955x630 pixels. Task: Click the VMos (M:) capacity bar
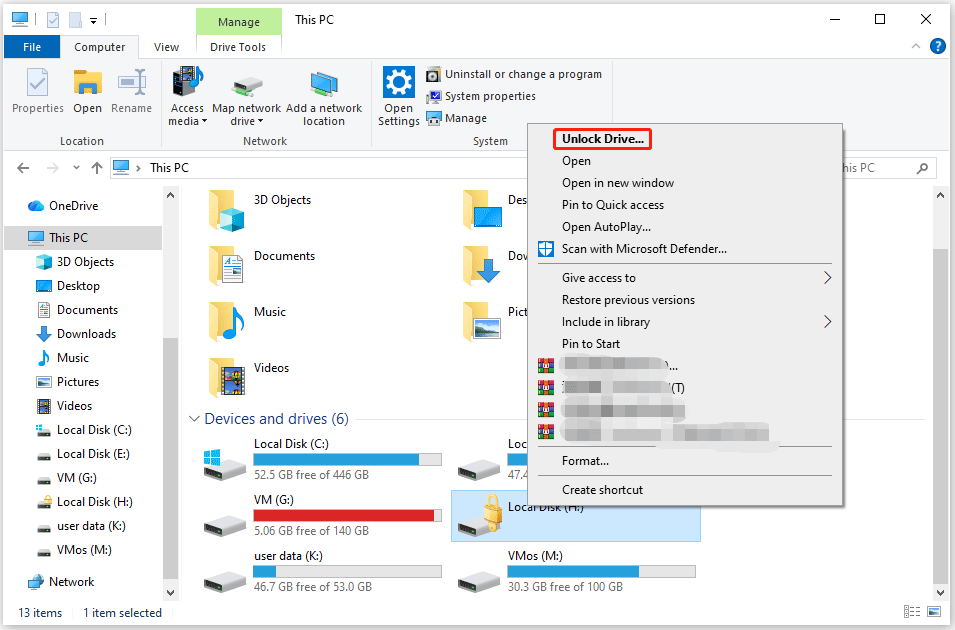click(x=601, y=572)
